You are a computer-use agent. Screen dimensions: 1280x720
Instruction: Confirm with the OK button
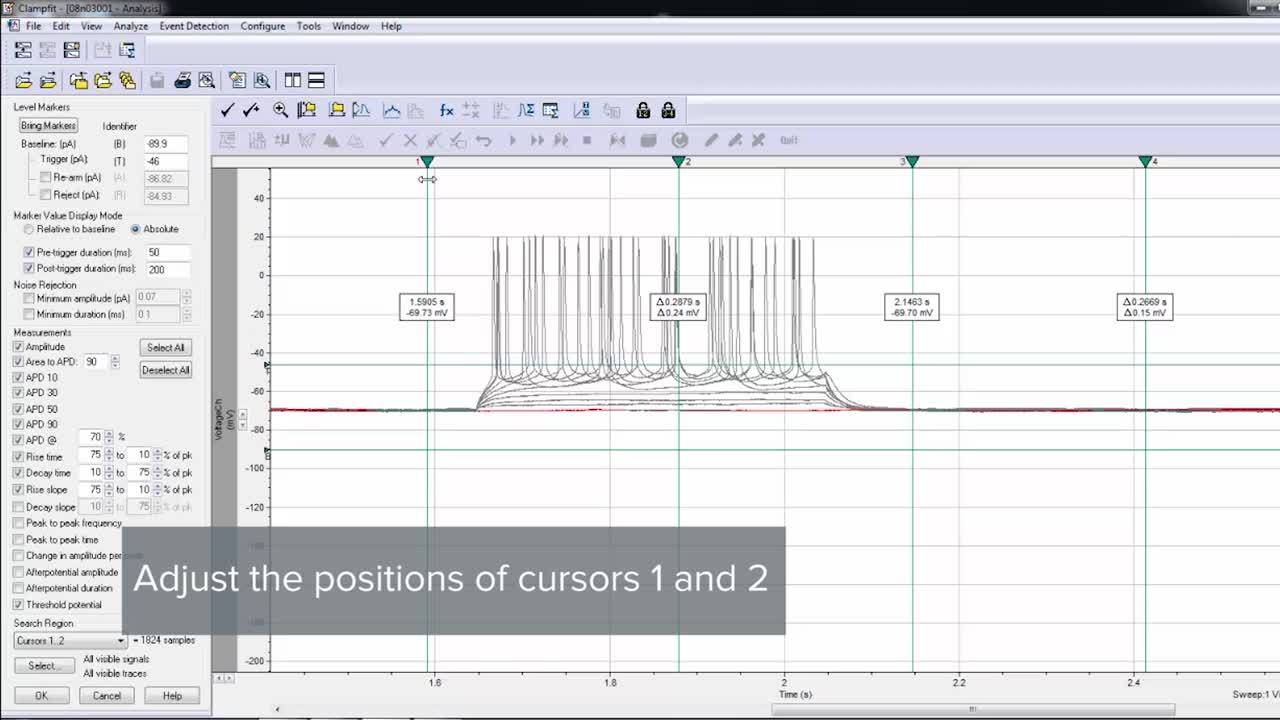(41, 696)
